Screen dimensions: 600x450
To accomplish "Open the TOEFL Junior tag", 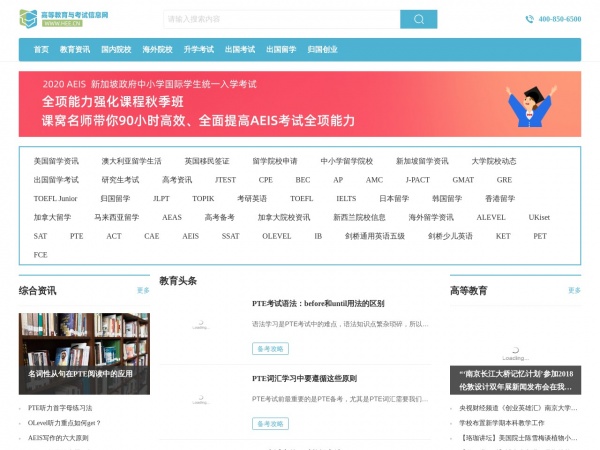I will click(55, 199).
